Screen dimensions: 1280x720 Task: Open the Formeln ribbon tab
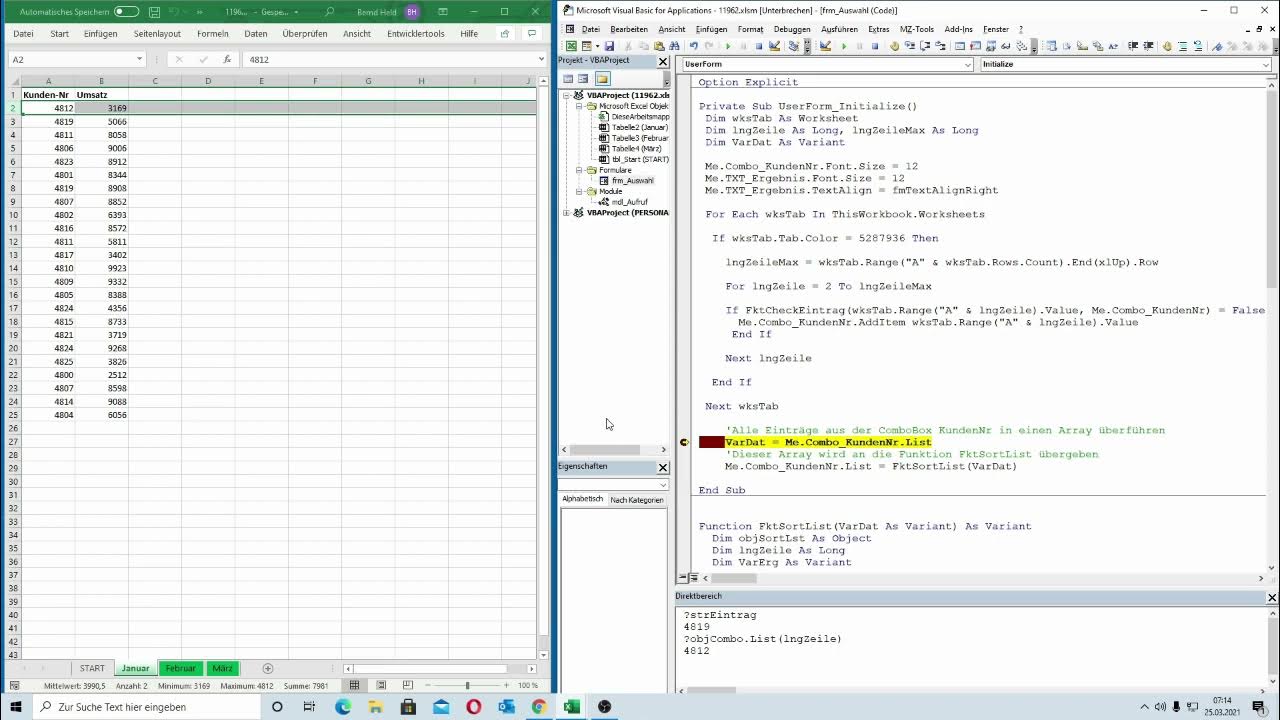coord(213,33)
